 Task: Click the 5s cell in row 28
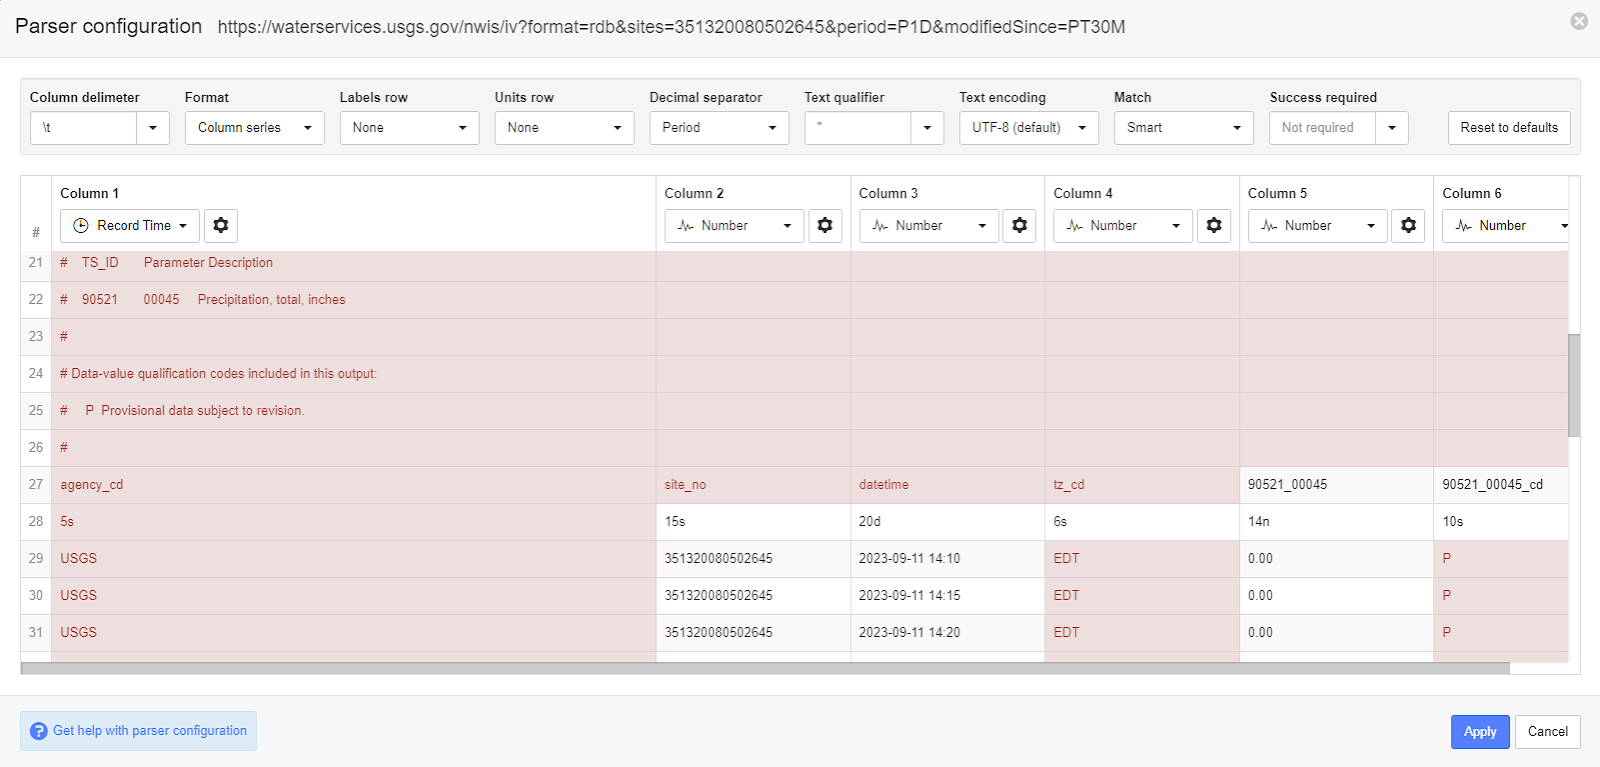354,522
